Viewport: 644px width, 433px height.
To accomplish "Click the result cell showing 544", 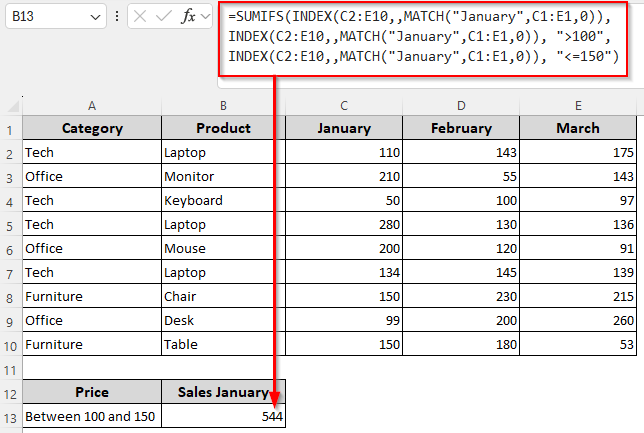I will [223, 417].
